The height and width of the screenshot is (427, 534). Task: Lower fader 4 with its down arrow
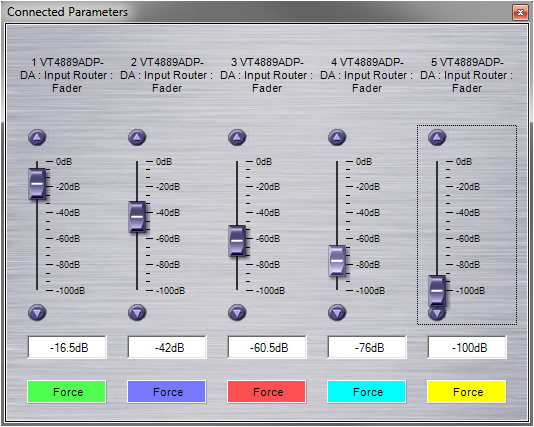pyautogui.click(x=337, y=313)
